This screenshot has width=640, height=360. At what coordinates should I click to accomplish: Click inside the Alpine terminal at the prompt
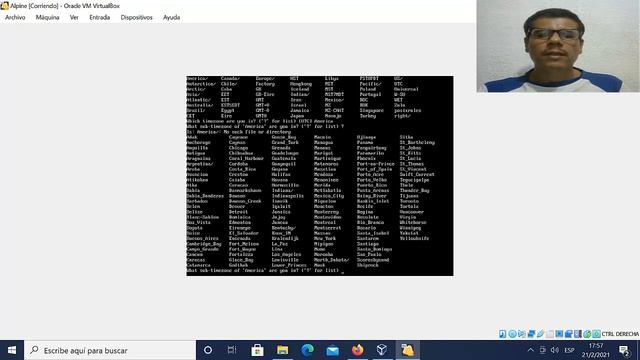tap(343, 271)
